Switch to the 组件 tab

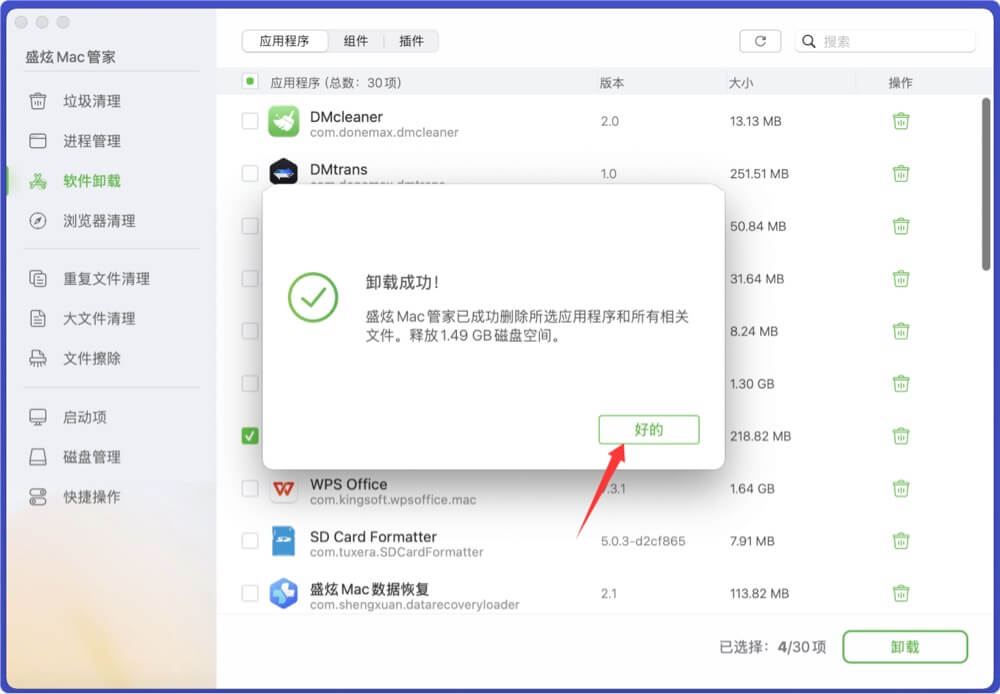(x=357, y=41)
